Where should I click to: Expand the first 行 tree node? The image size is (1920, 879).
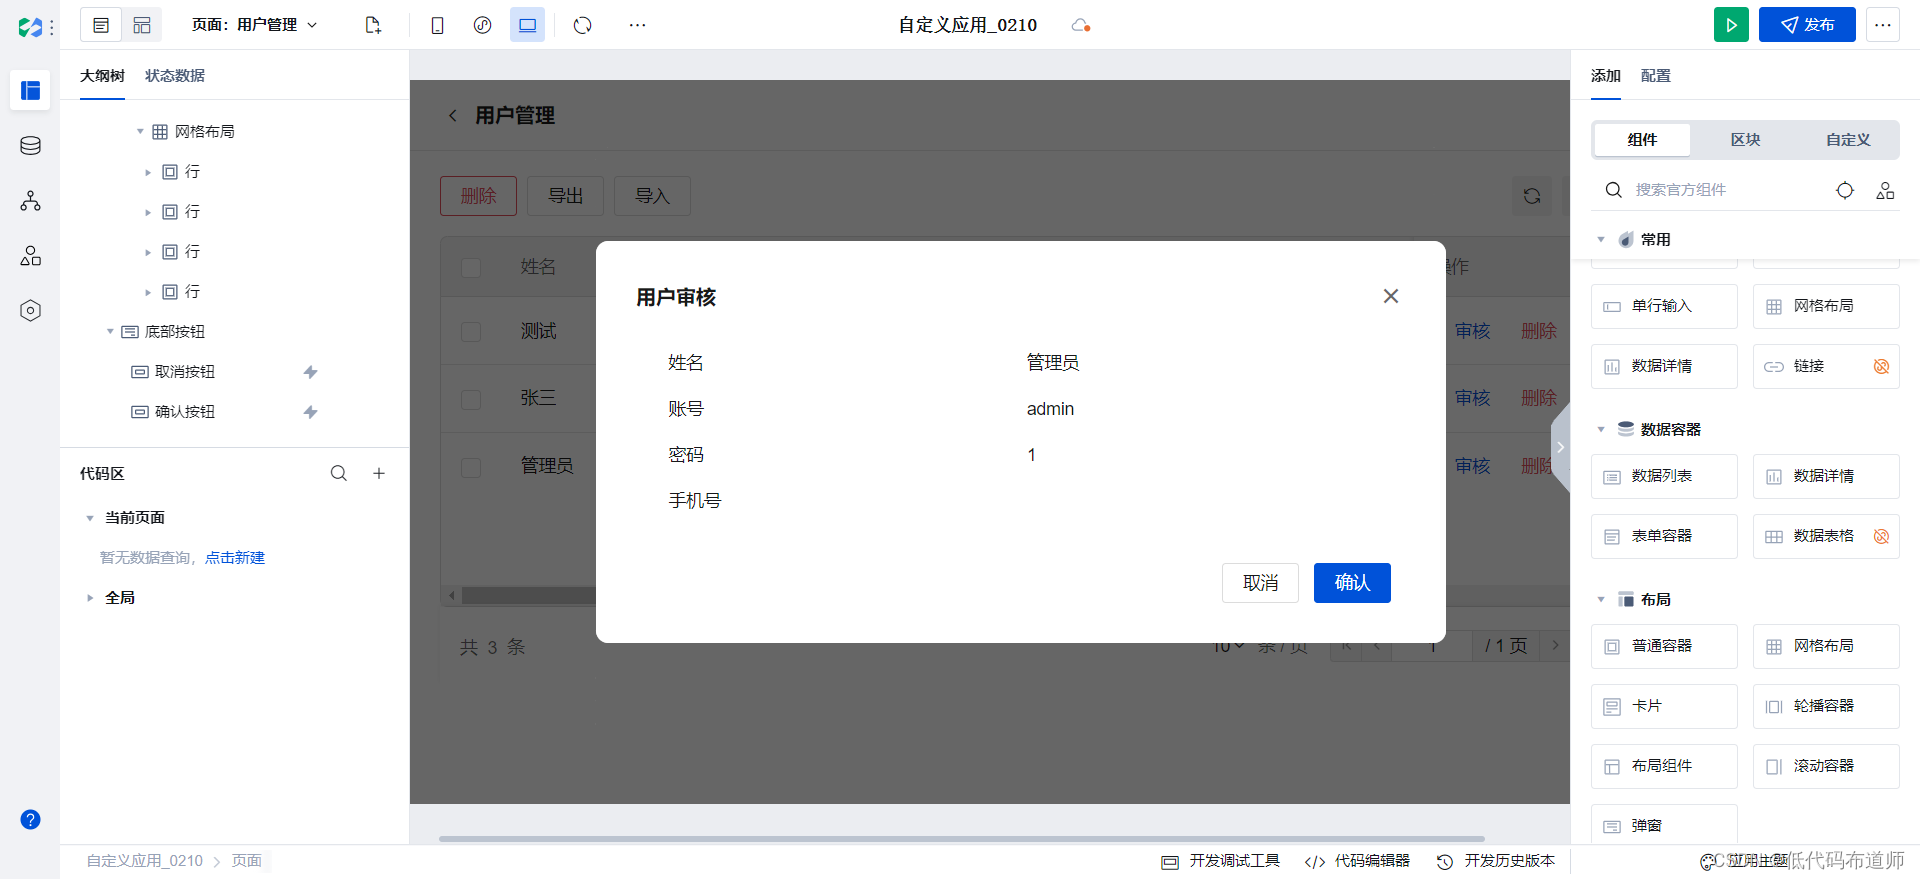[x=148, y=172]
